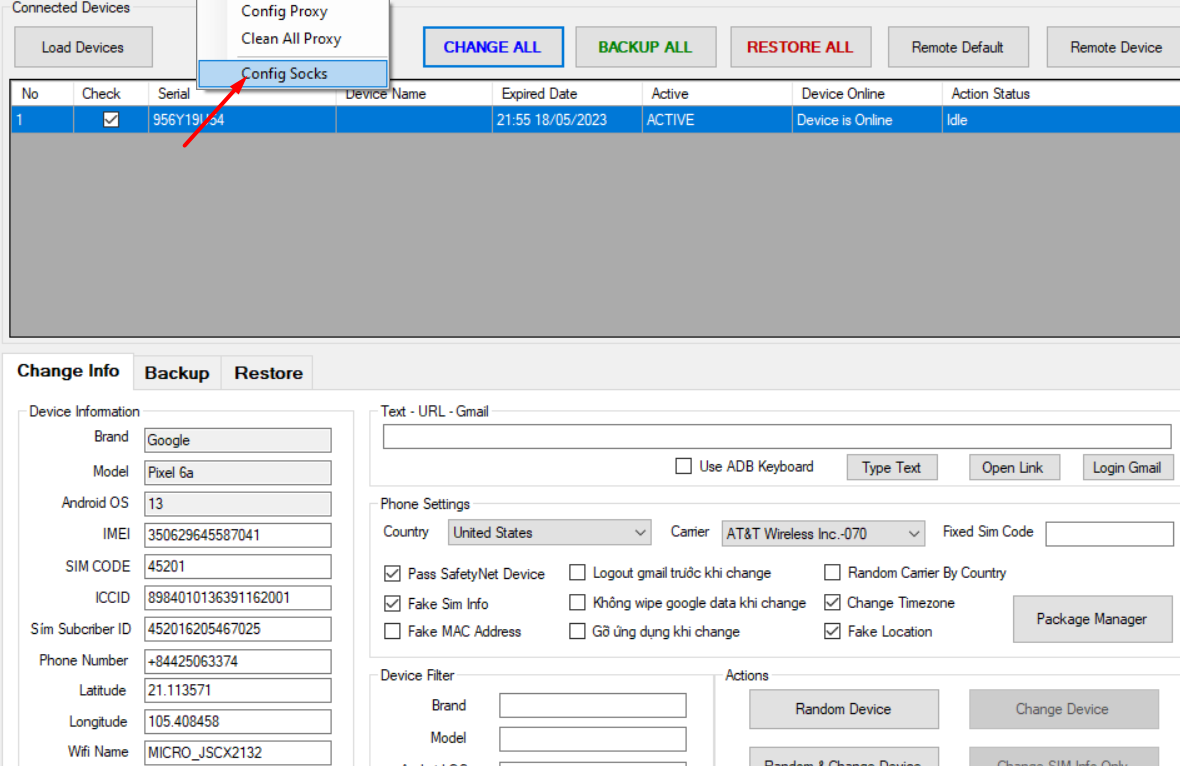
Task: Click the Load Devices button
Action: pos(83,47)
